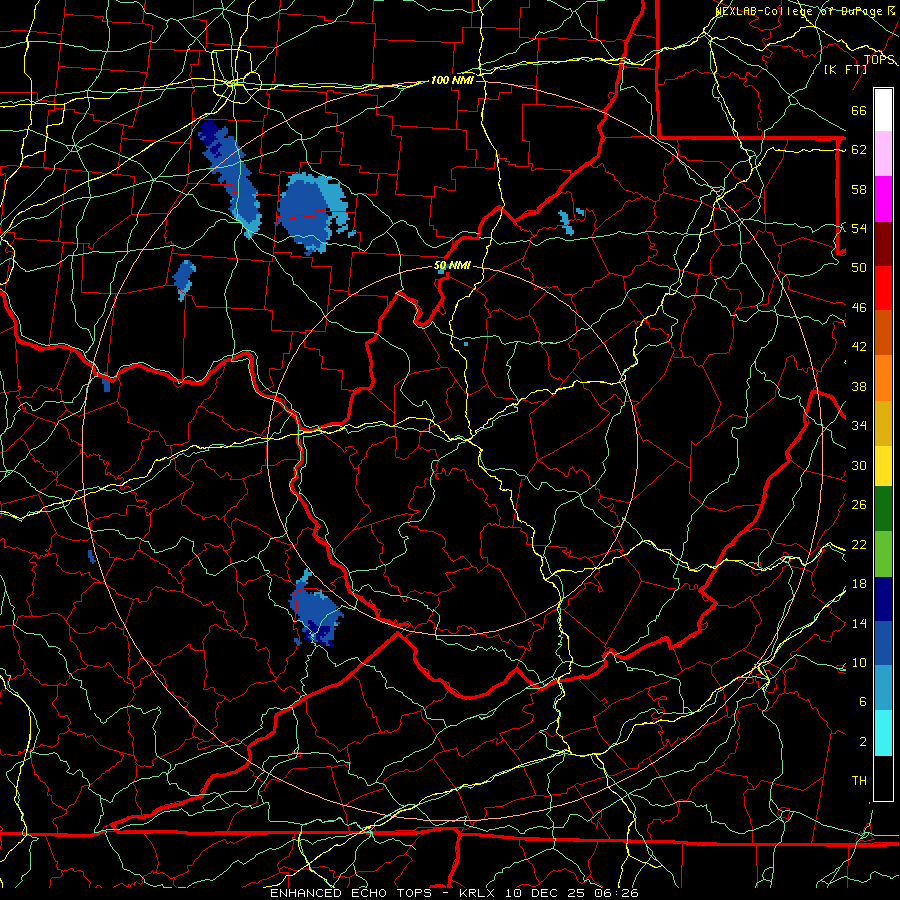This screenshot has height=900, width=900.
Task: Click the bright orange legend swatch
Action: click(883, 377)
